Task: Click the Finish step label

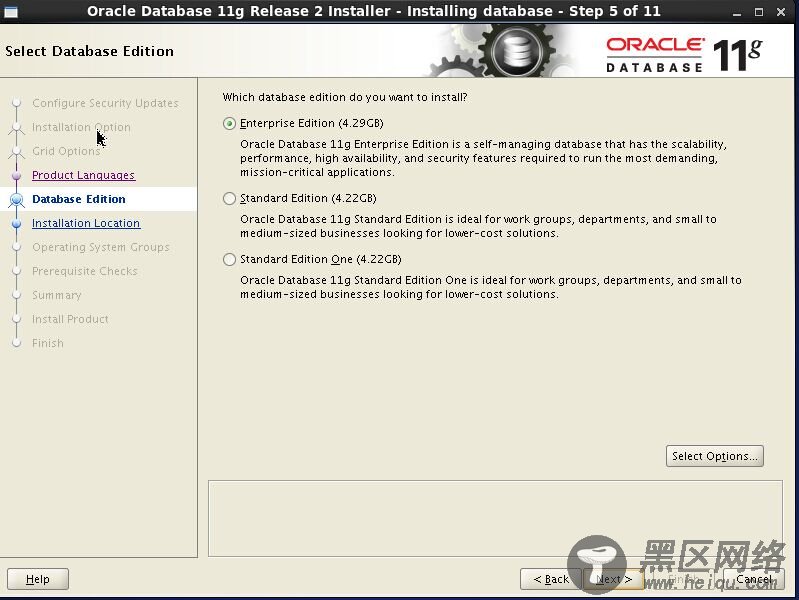Action: coord(47,343)
